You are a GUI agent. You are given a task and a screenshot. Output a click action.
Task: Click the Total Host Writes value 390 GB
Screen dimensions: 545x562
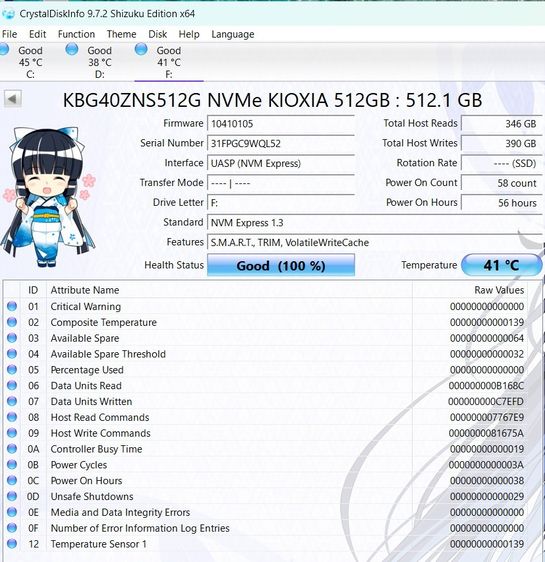tap(502, 144)
